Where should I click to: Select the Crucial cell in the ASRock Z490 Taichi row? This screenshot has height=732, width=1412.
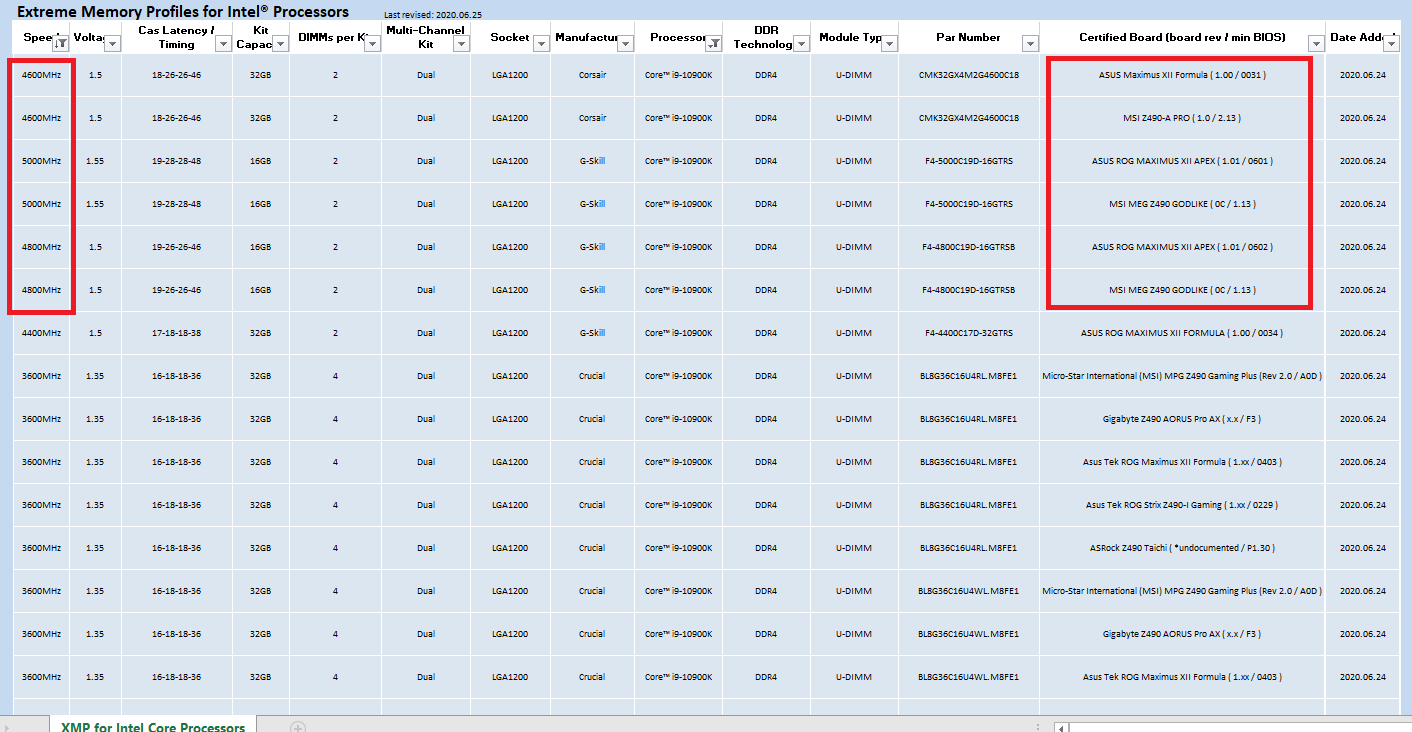592,548
